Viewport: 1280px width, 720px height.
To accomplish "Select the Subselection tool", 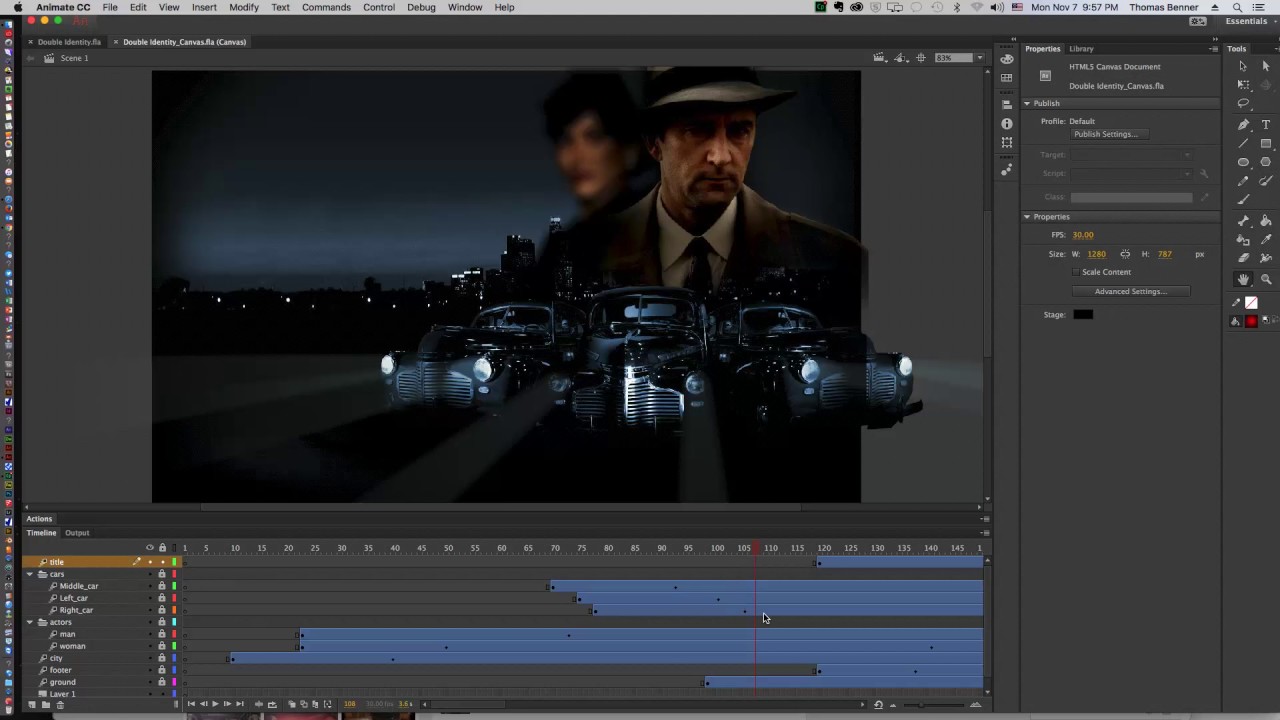I will (x=1266, y=66).
